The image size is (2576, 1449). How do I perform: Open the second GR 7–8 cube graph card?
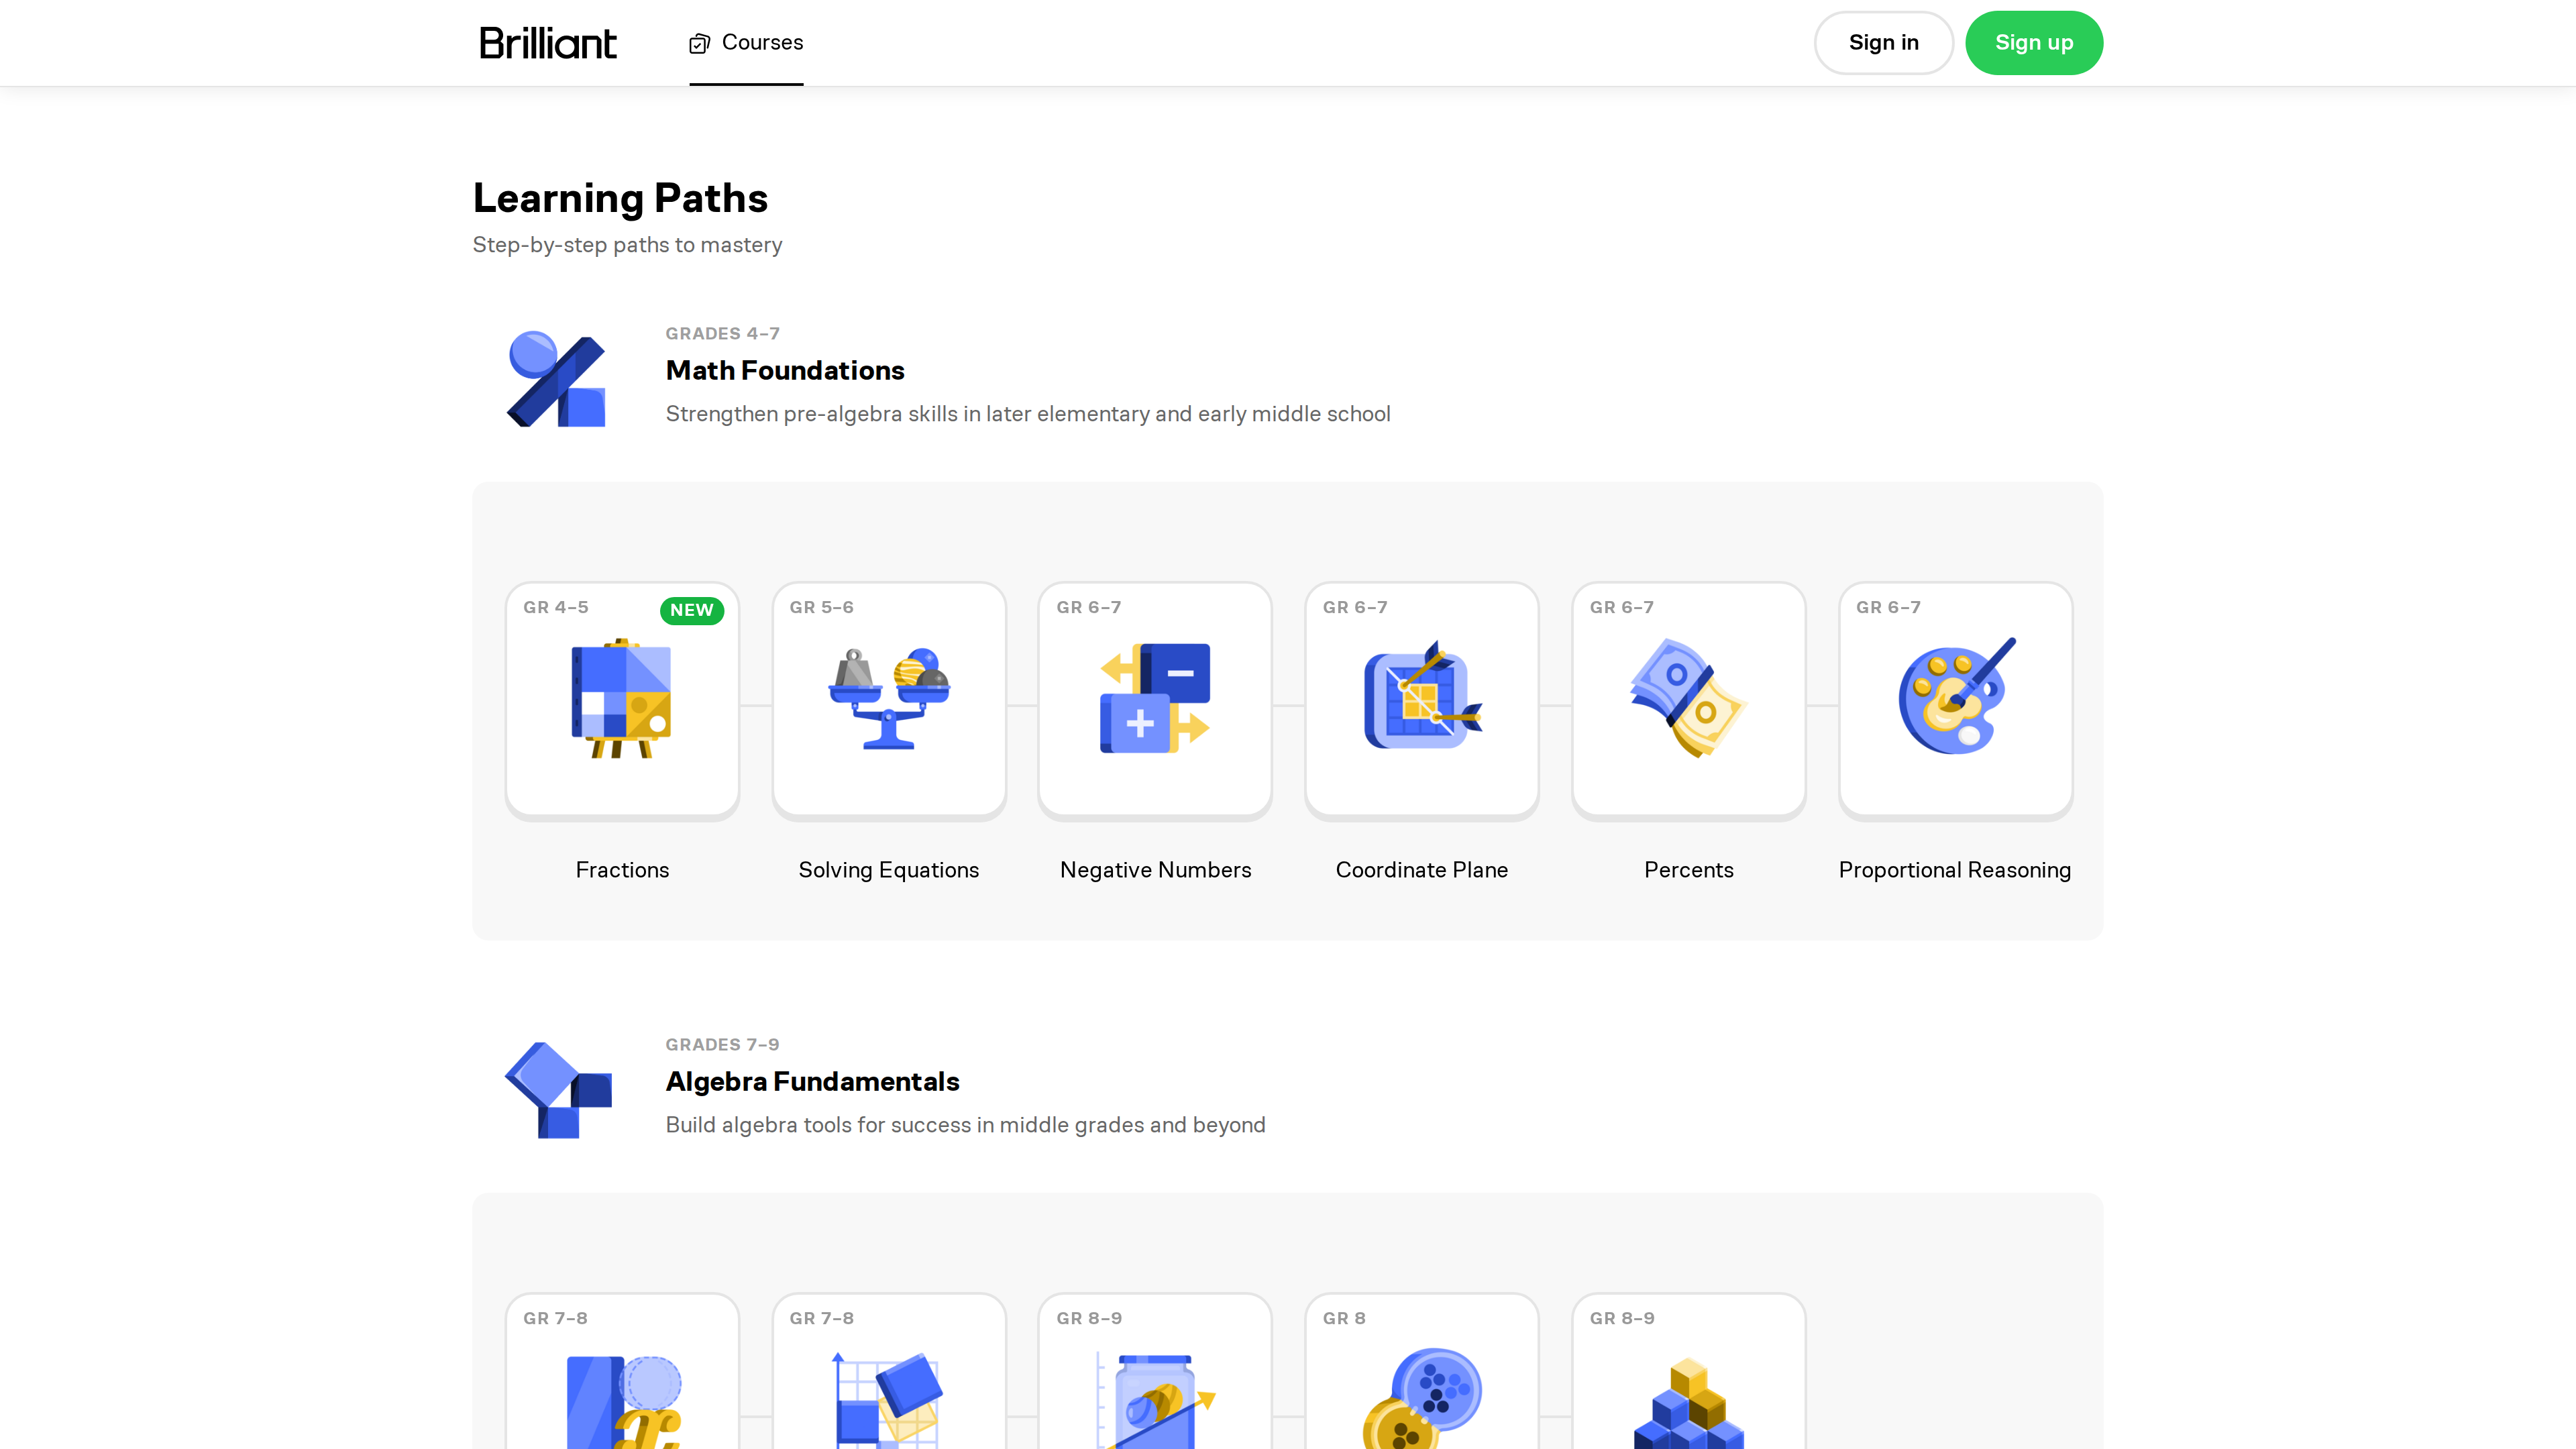click(x=888, y=1371)
